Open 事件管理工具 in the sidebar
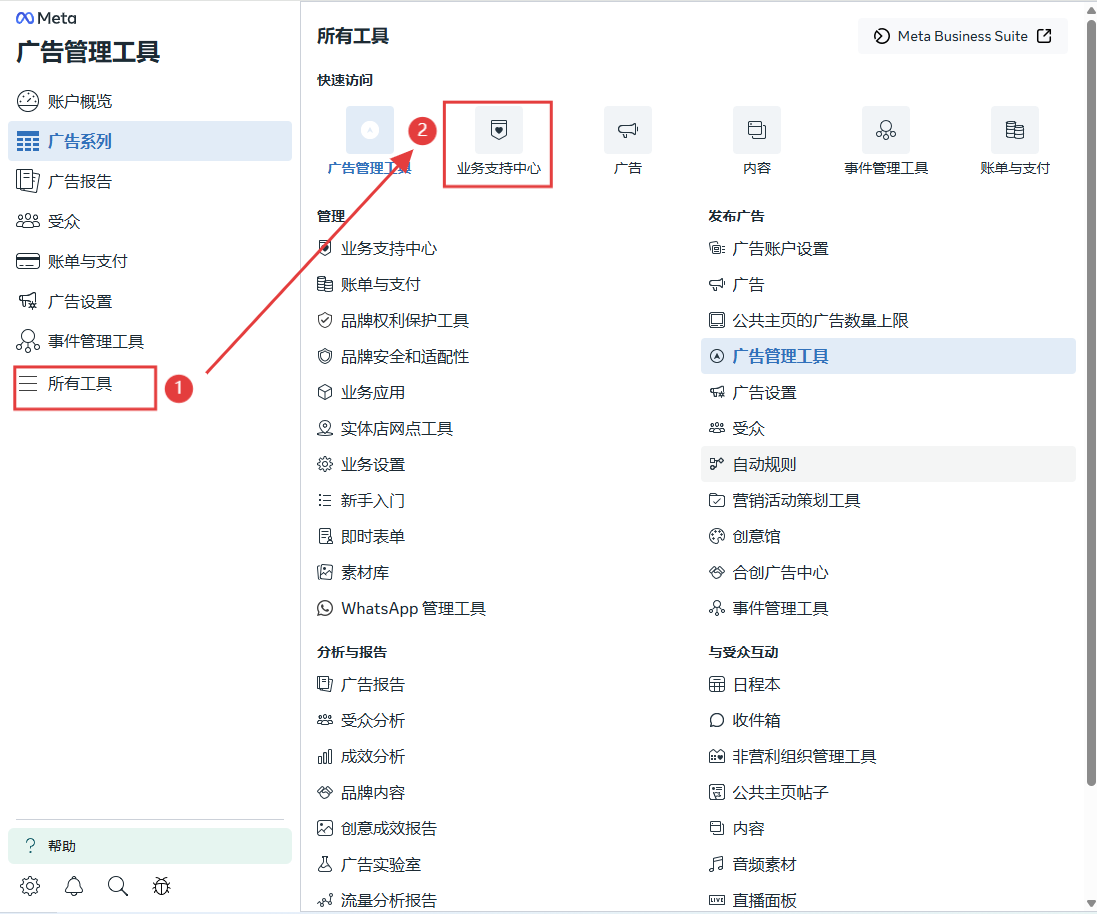 150,342
